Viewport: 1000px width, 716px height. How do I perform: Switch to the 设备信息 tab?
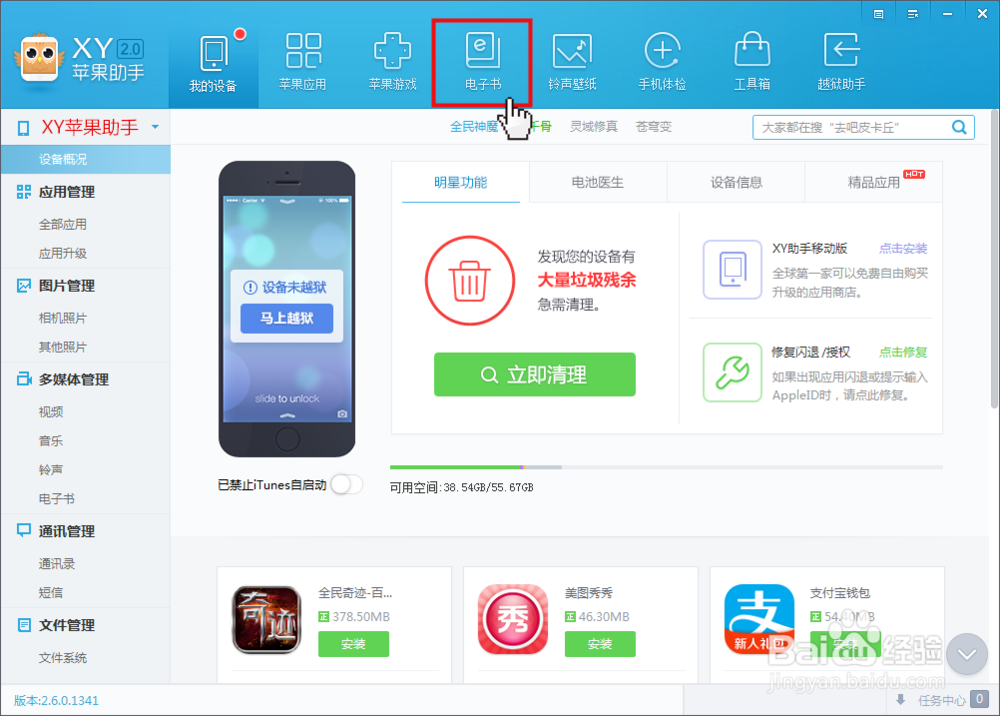(737, 182)
